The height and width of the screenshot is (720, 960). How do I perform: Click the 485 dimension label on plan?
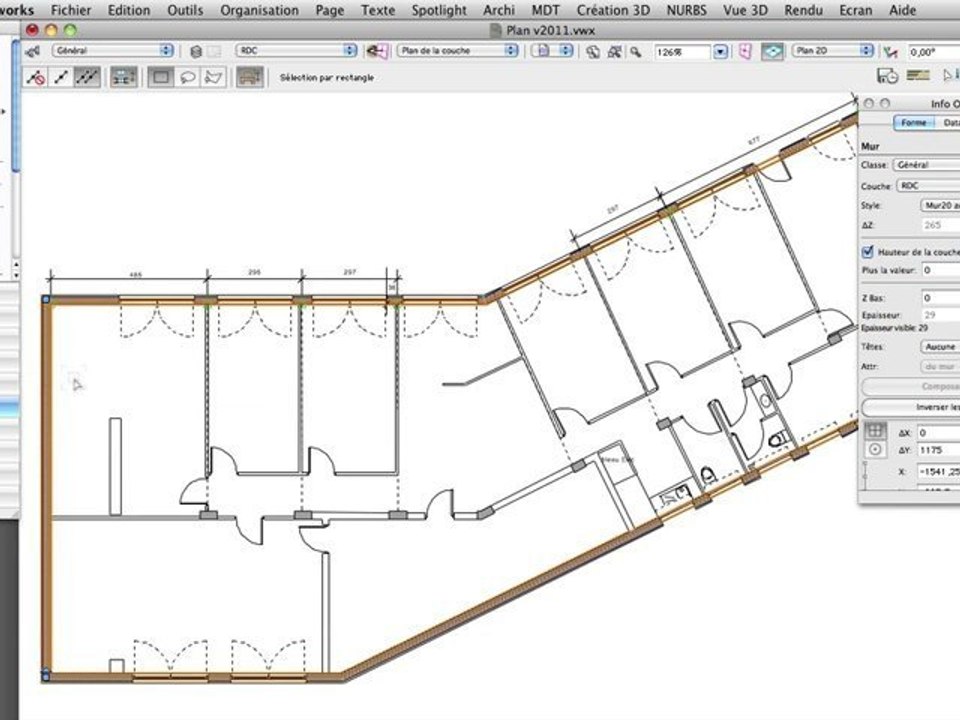pyautogui.click(x=136, y=274)
